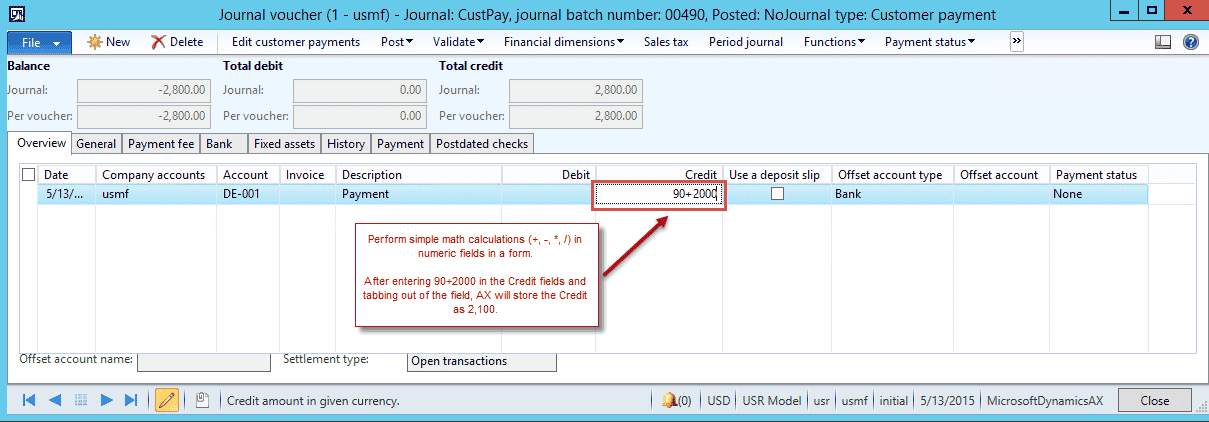The width and height of the screenshot is (1209, 422).
Task: Go to the last record arrow
Action: 130,400
